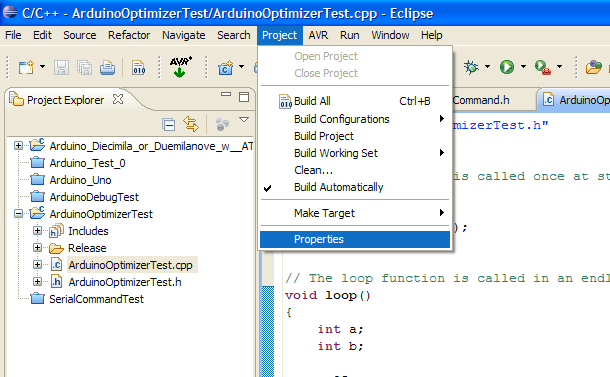The width and height of the screenshot is (610, 377).
Task: Open the Refactor menu
Action: (x=129, y=35)
